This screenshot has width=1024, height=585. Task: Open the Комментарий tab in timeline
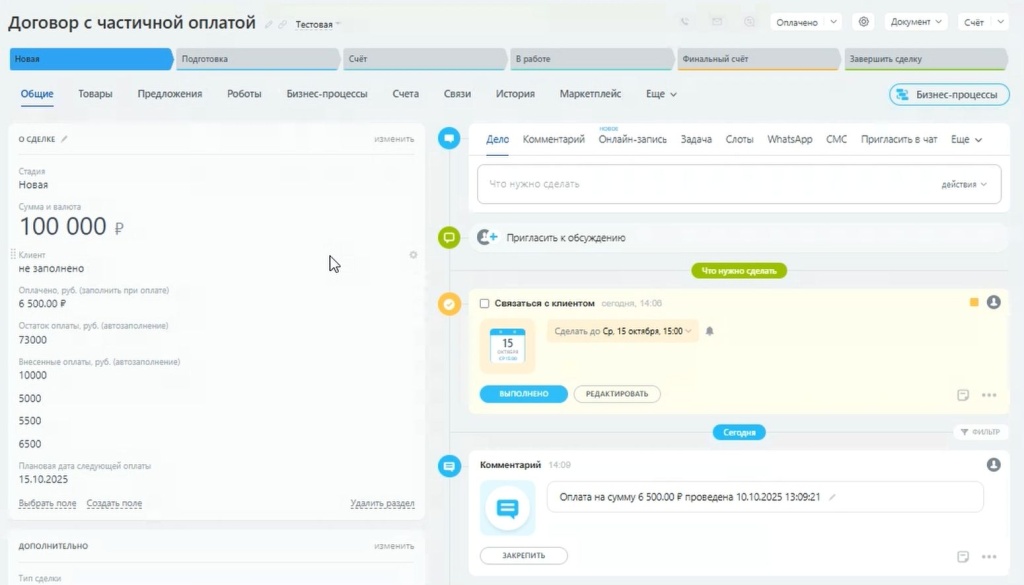[553, 140]
